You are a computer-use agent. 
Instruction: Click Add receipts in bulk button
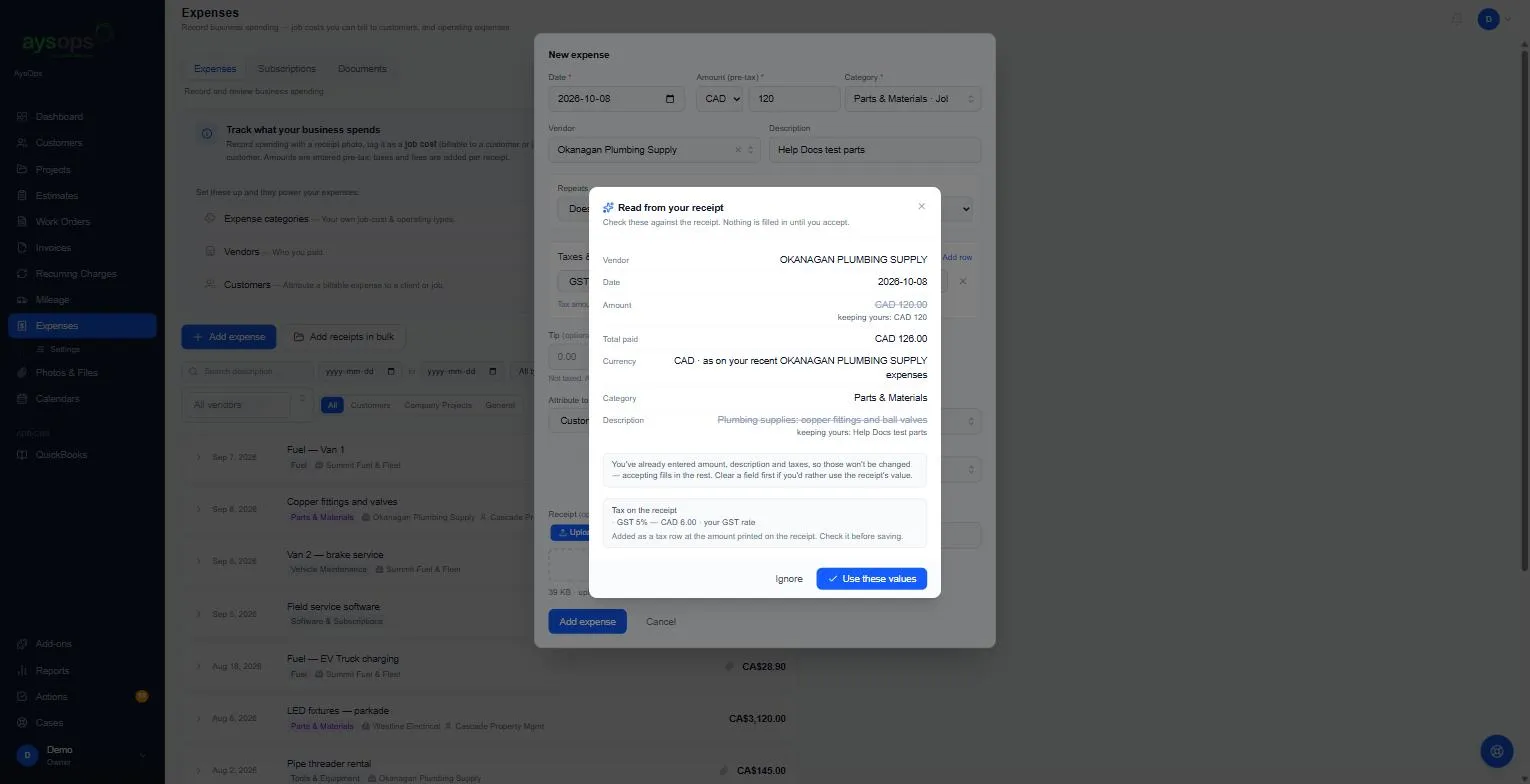pyautogui.click(x=343, y=337)
